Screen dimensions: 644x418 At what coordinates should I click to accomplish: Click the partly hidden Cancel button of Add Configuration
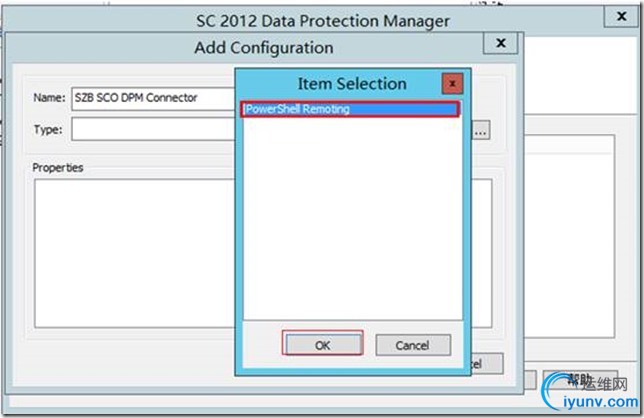pos(487,363)
